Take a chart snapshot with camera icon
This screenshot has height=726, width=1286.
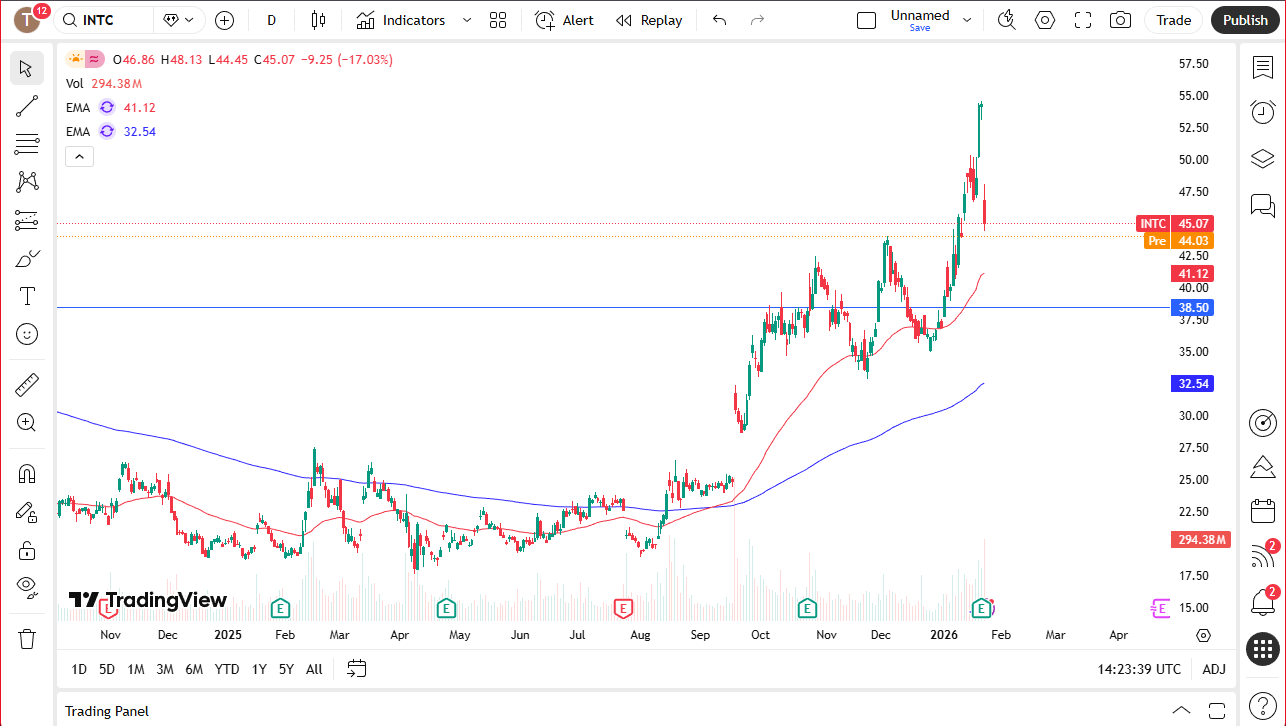(x=1121, y=20)
